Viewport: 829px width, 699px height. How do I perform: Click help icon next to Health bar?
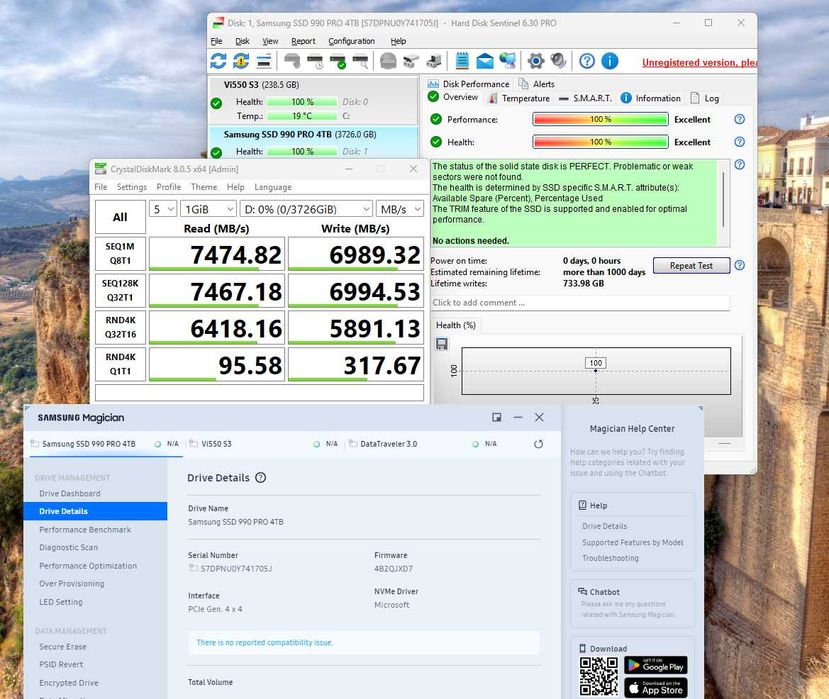[x=740, y=142]
